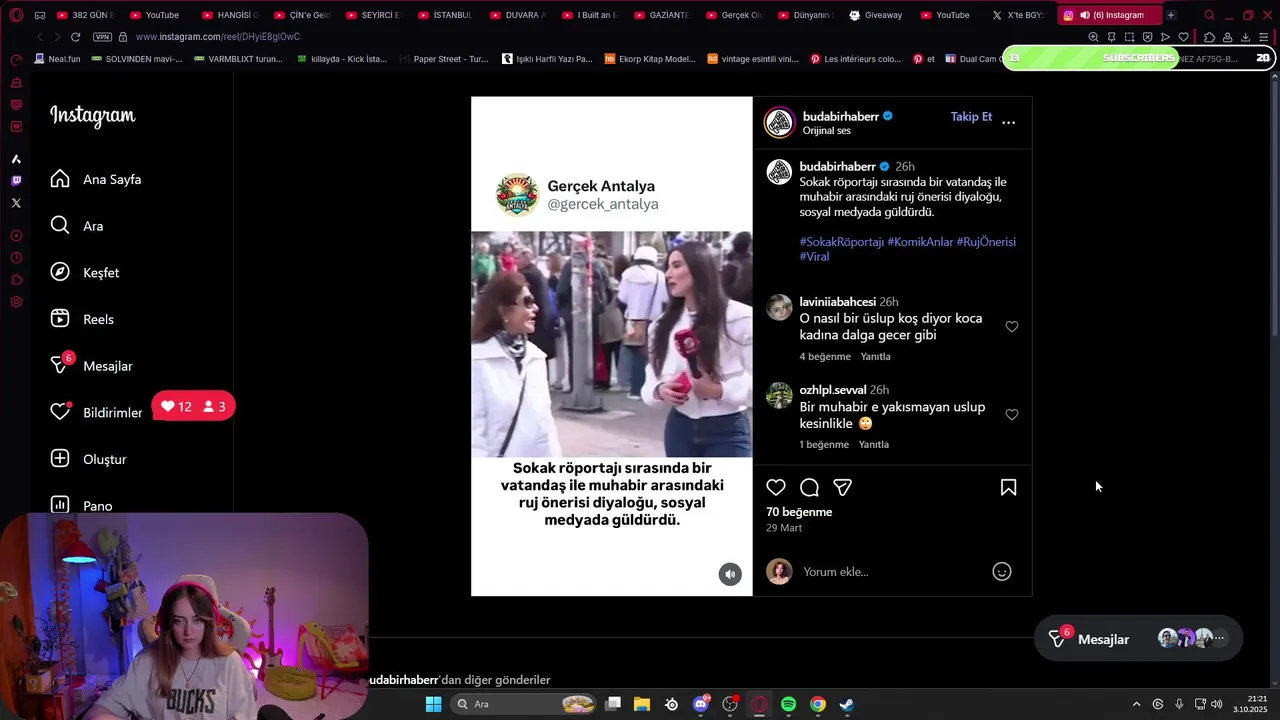Image resolution: width=1280 pixels, height=720 pixels.
Task: Click the taskbar Ara search box
Action: tap(524, 704)
